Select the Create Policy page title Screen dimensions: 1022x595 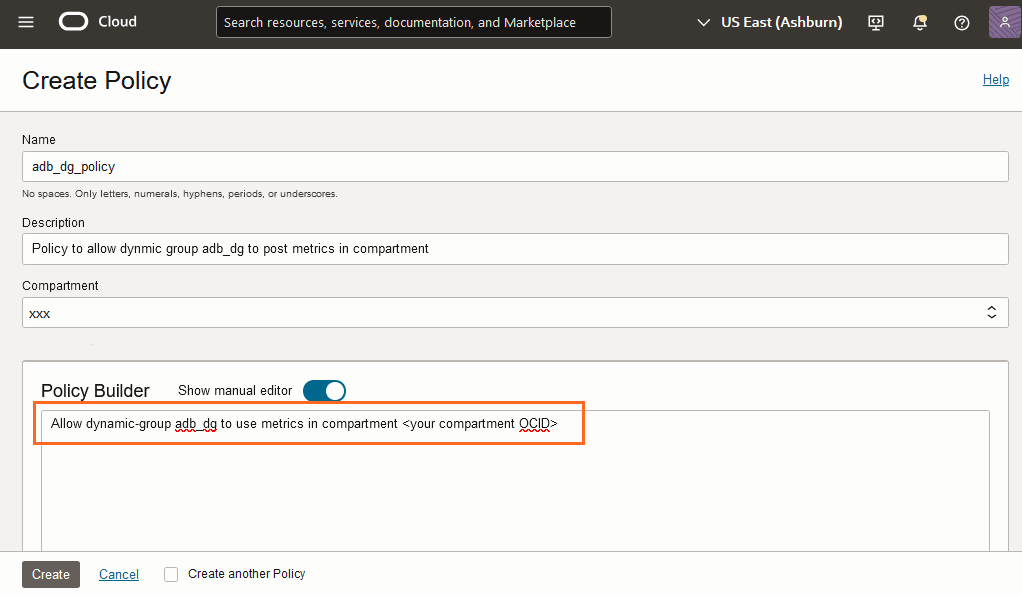96,80
